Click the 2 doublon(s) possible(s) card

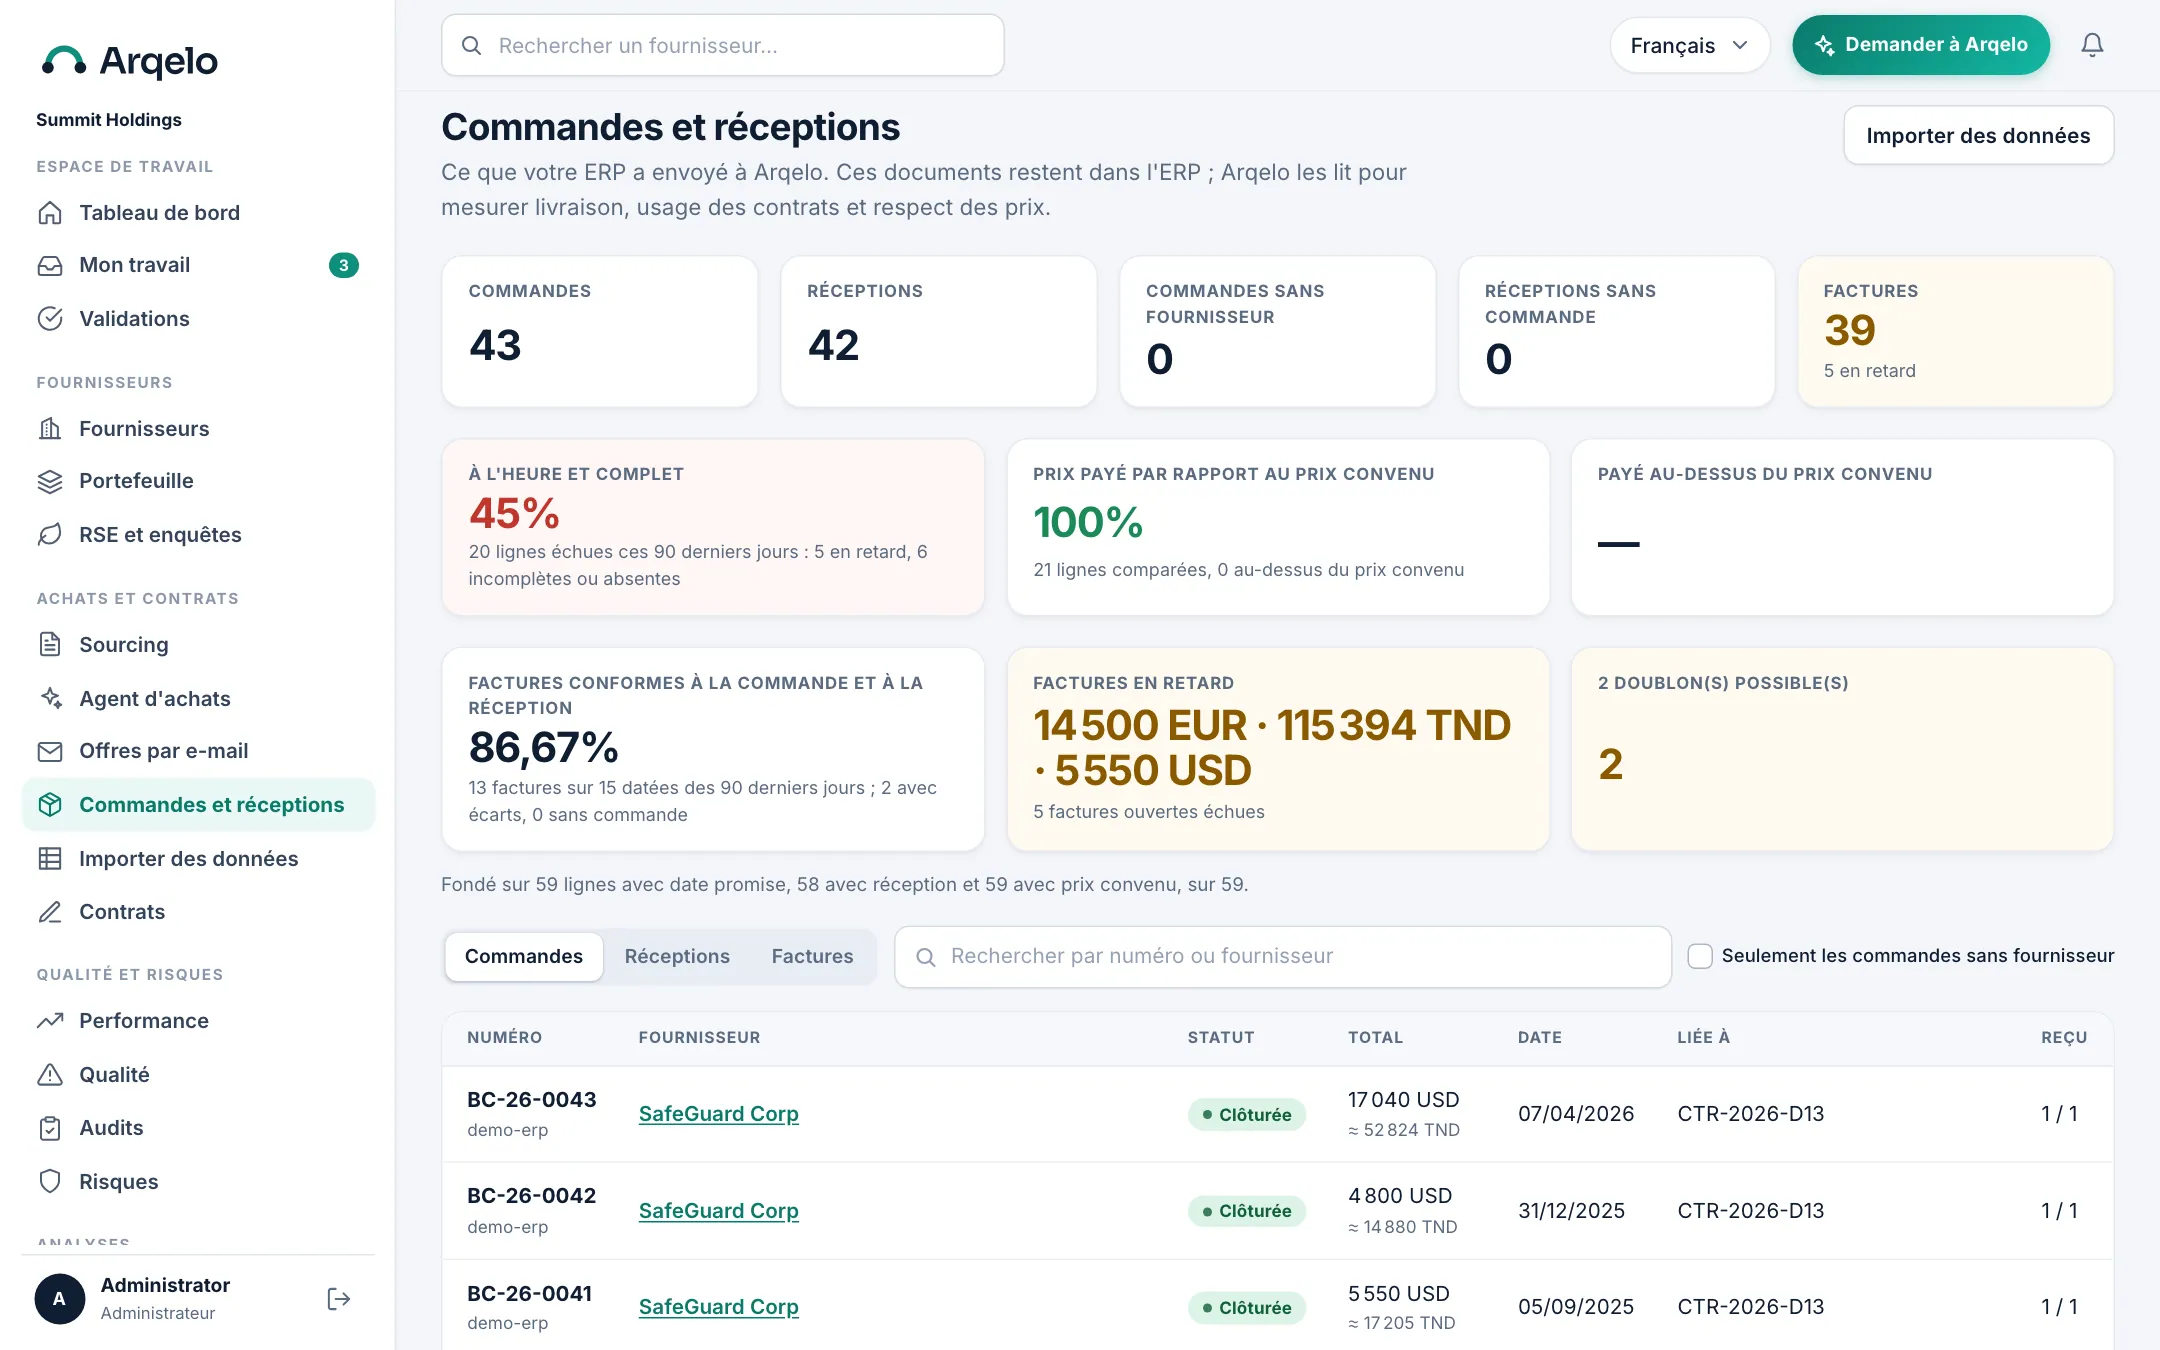tap(1842, 749)
